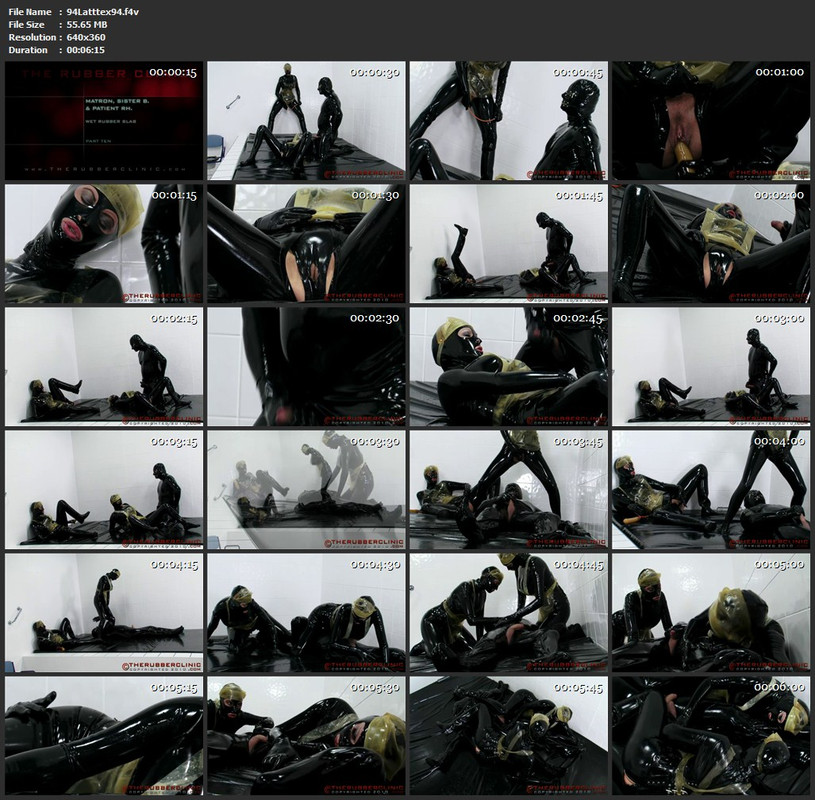The height and width of the screenshot is (800, 815).
Task: Open the thumbnail stamped 00:00:15
Action: (104, 121)
